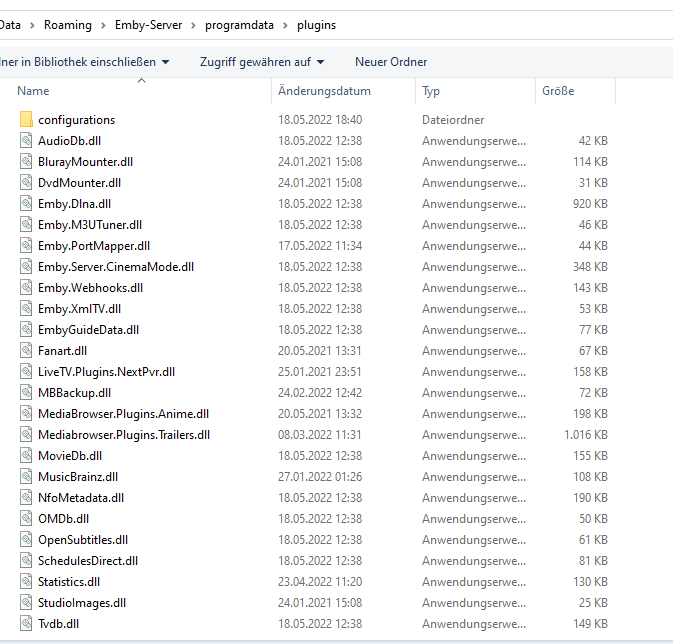Expand breadcrumb chevron after programdata

point(285,25)
